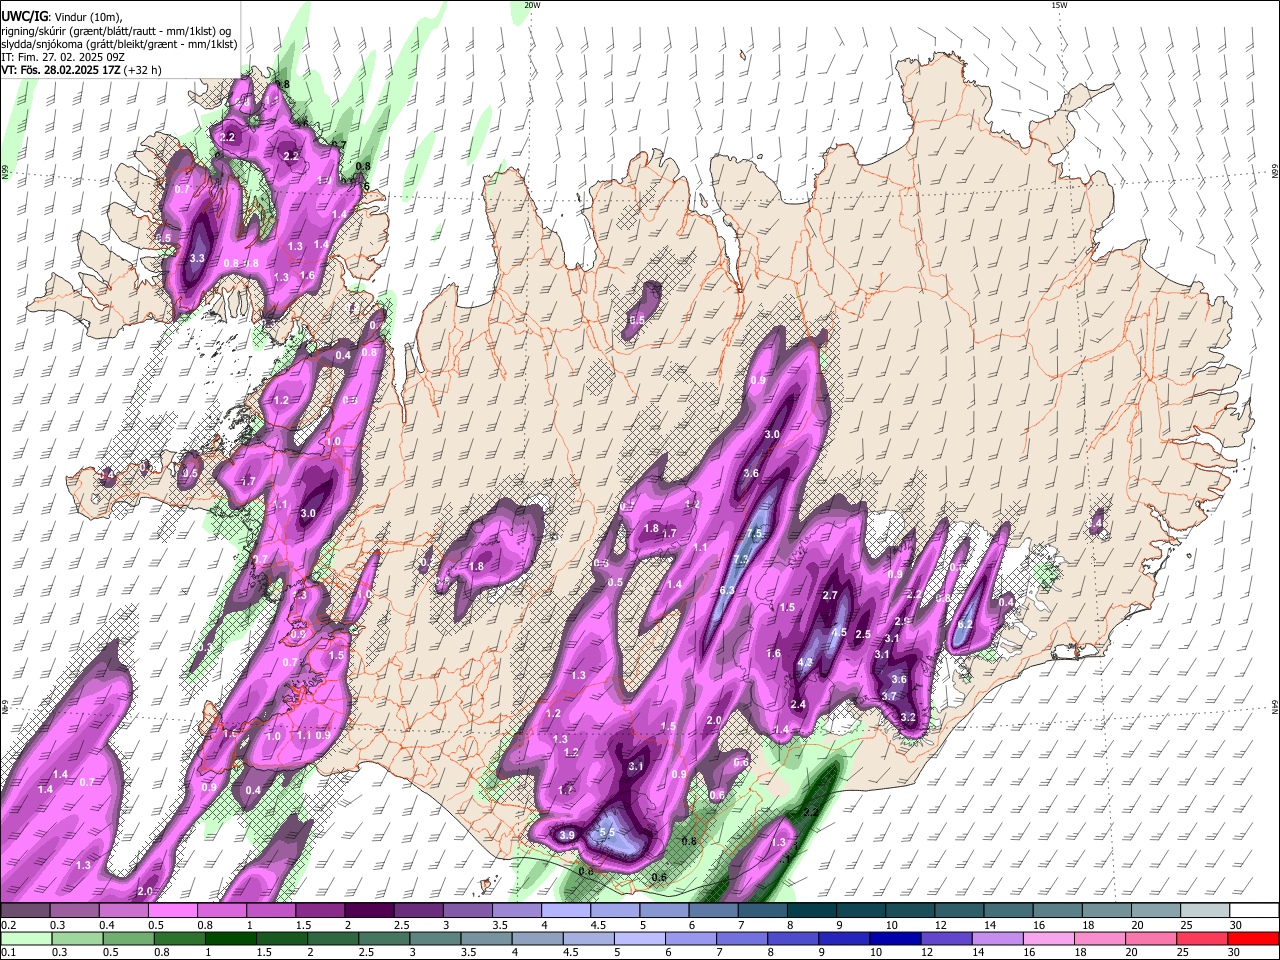The width and height of the screenshot is (1280, 960).
Task: Click the dark purple 2 swatch in upper legend row
Action: 369,911
